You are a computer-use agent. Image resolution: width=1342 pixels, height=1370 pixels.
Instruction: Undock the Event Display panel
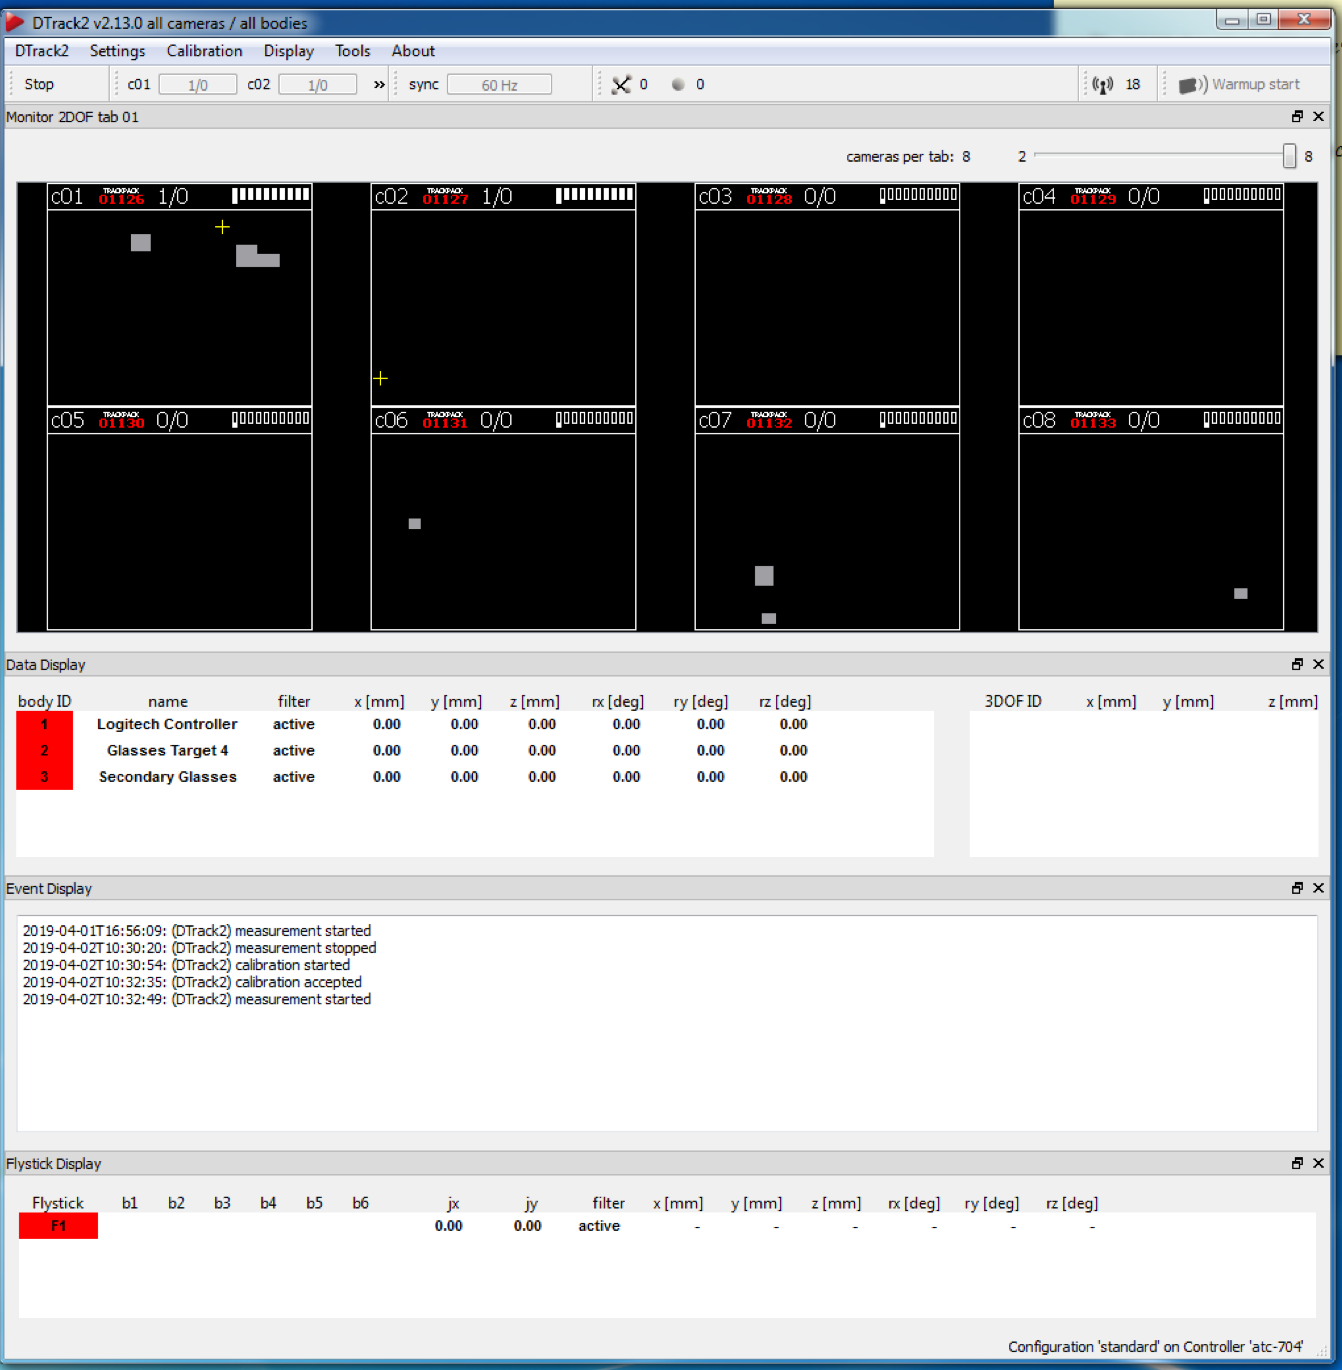pyautogui.click(x=1297, y=889)
